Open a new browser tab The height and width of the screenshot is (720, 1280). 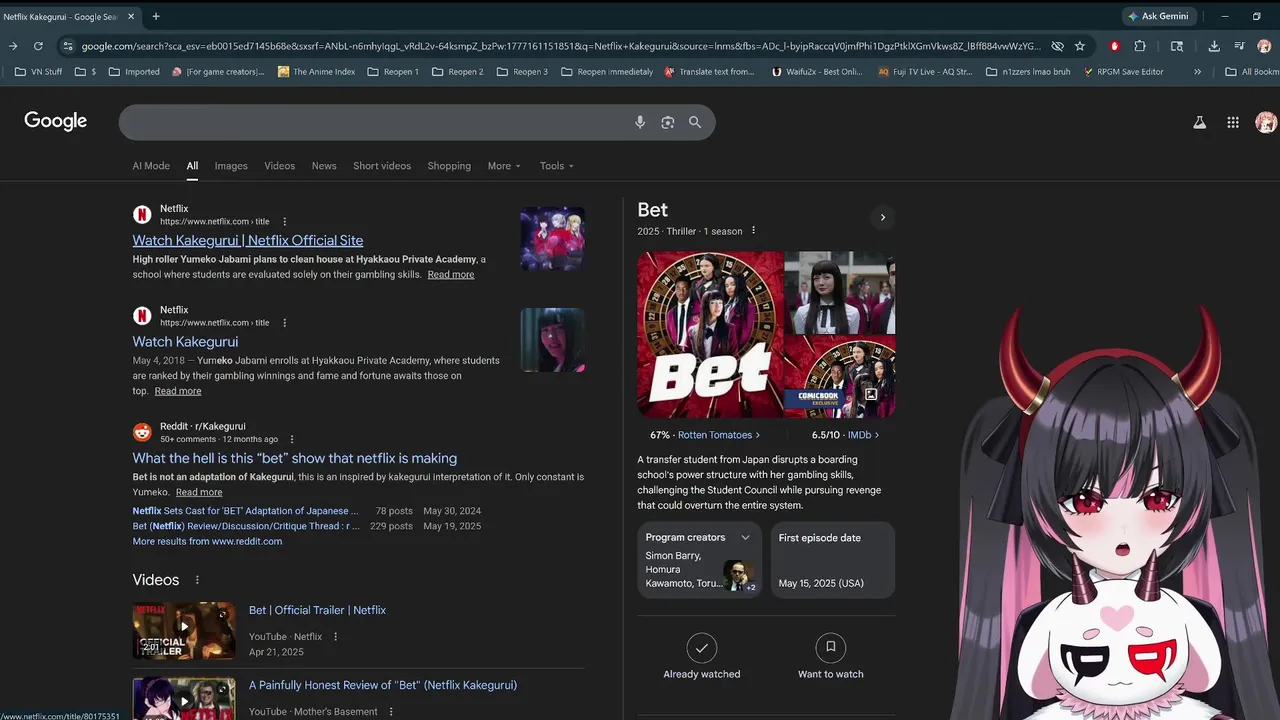coord(156,16)
